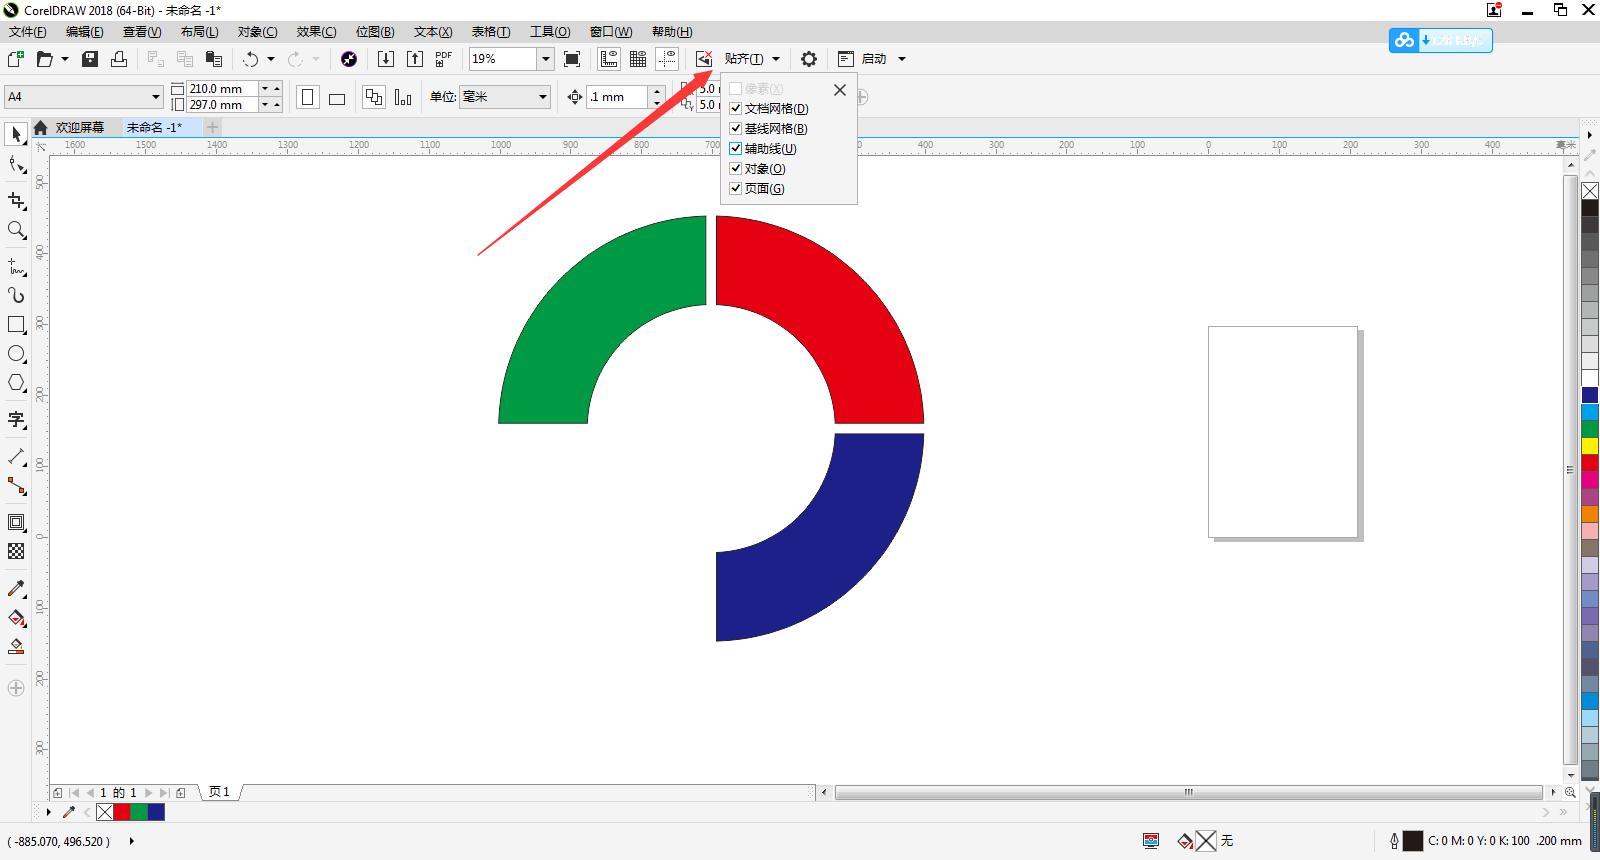This screenshot has width=1600, height=860.
Task: Toggle the 辅助线(U) checkbox
Action: [736, 148]
